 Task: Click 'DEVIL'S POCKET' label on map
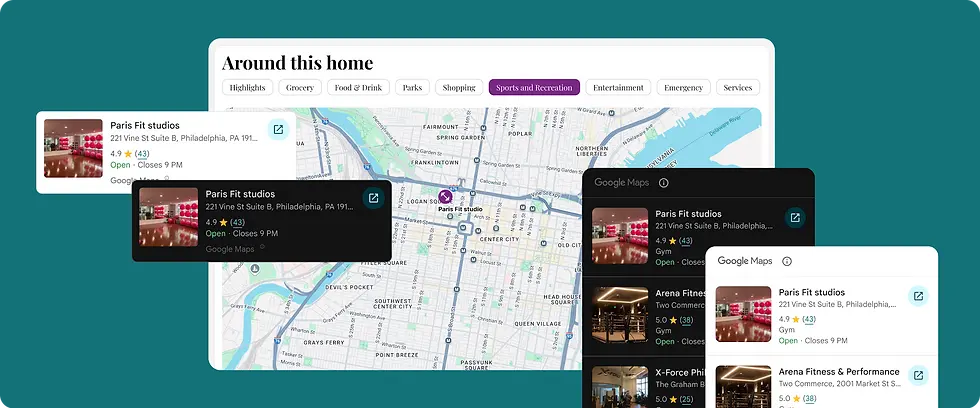349,287
